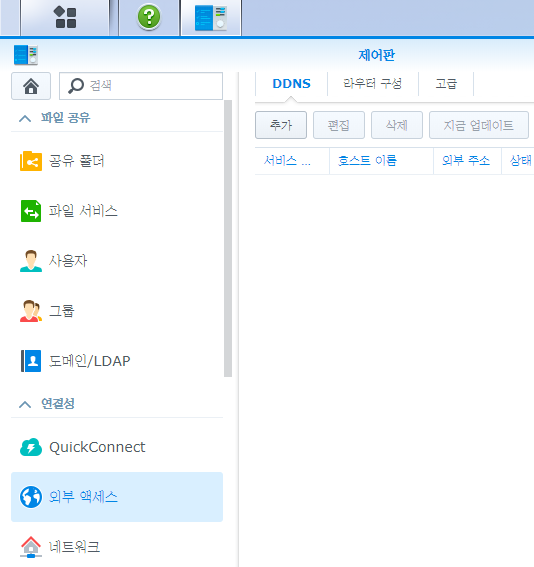The height and width of the screenshot is (567, 534).
Task: Switch to the DDNS tab
Action: pyautogui.click(x=291, y=84)
